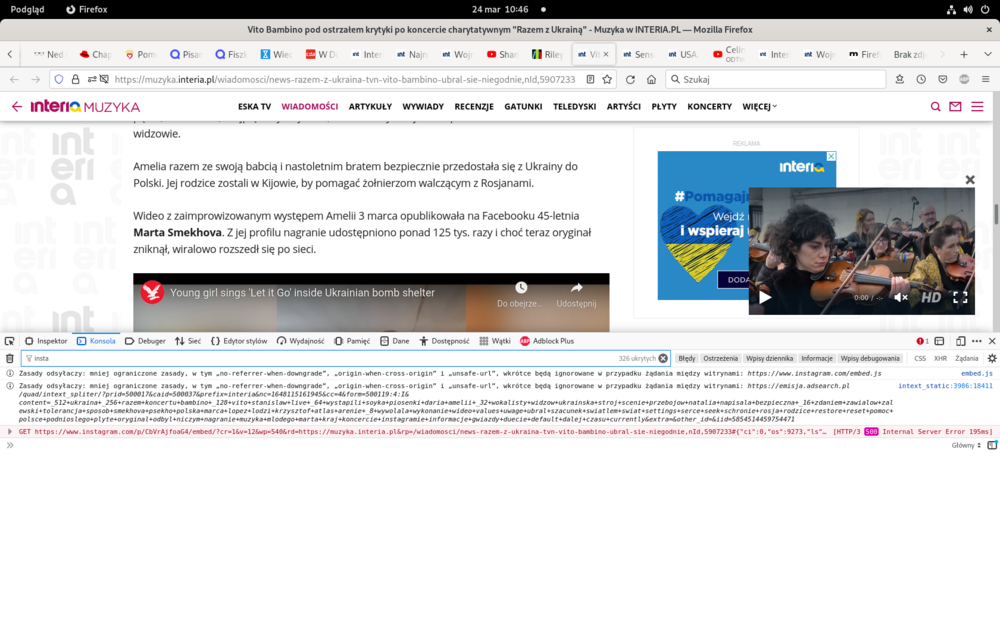Open the power menu in the top bar
This screenshot has width=1000, height=625.
point(985,10)
